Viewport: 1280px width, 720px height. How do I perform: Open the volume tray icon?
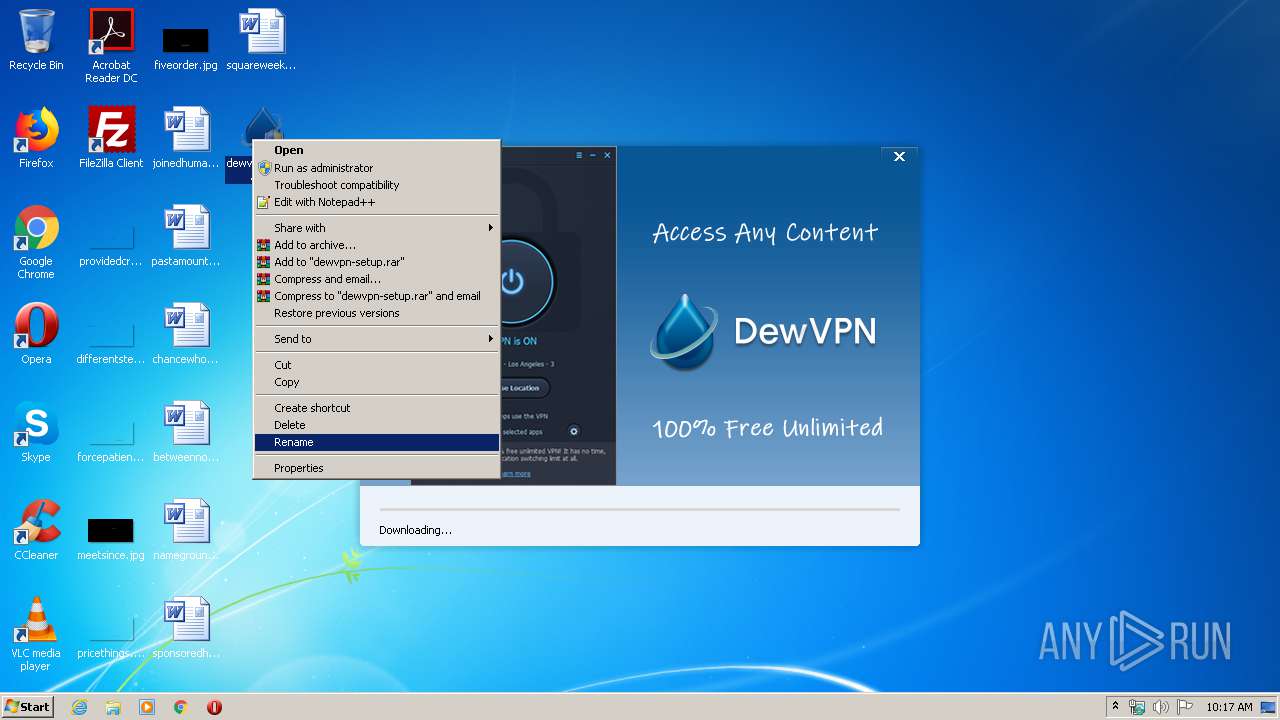[1160, 707]
